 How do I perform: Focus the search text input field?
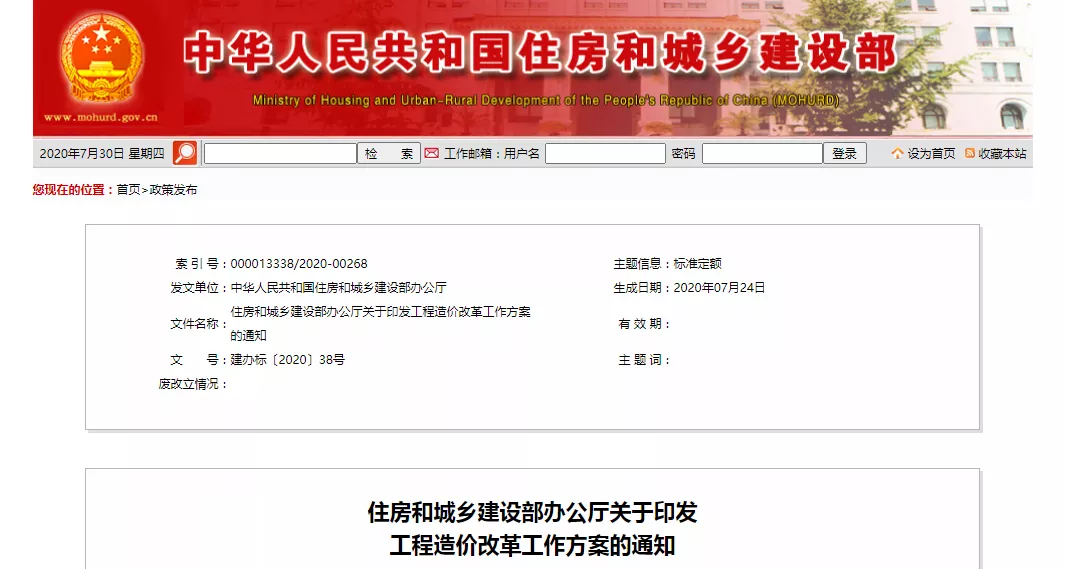[x=281, y=153]
